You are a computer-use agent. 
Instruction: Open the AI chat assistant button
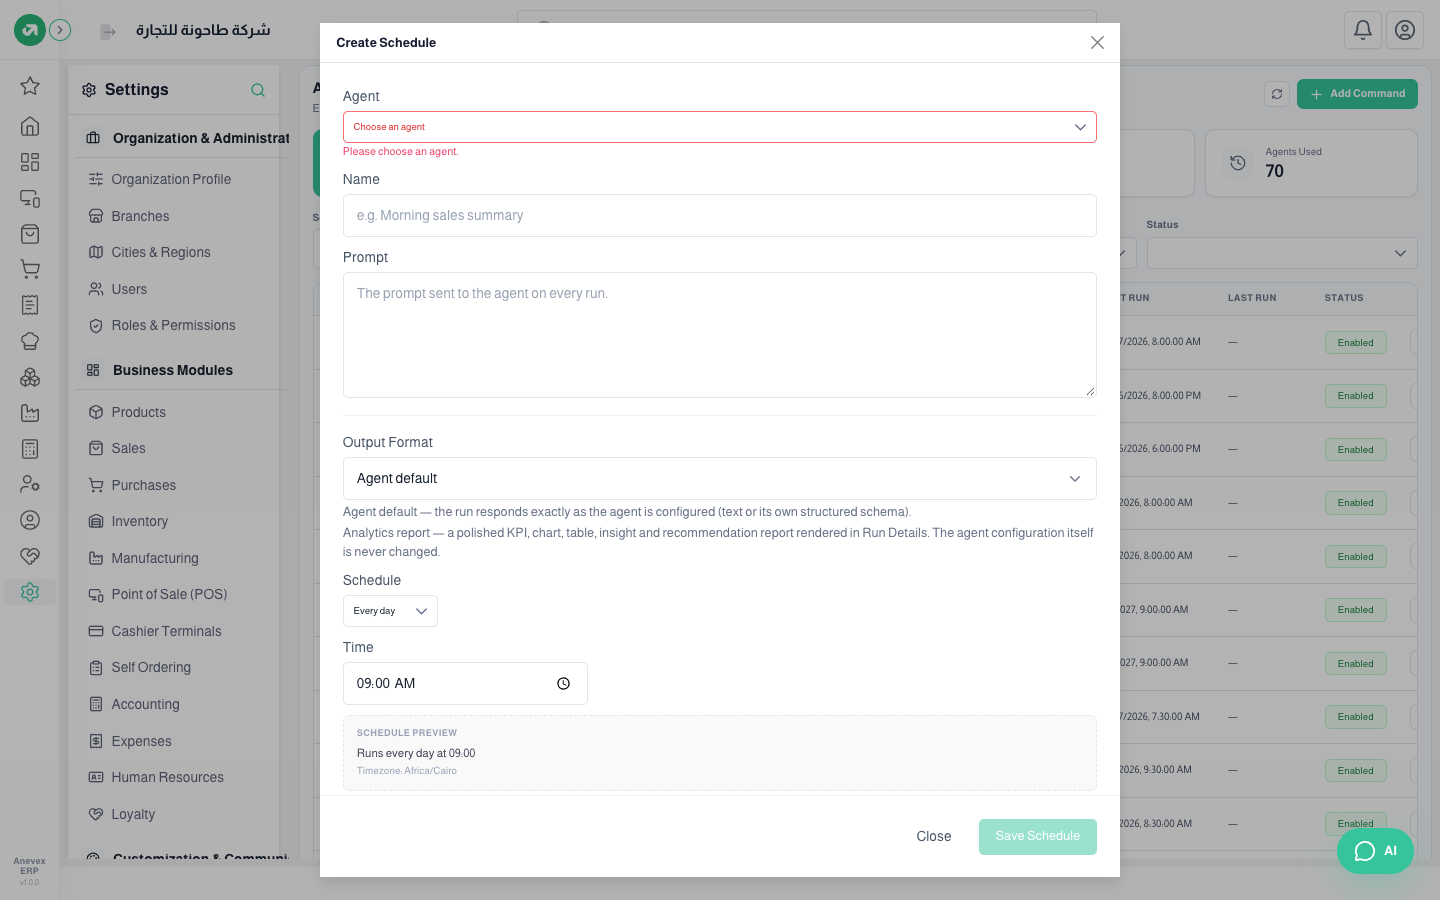[x=1375, y=851]
